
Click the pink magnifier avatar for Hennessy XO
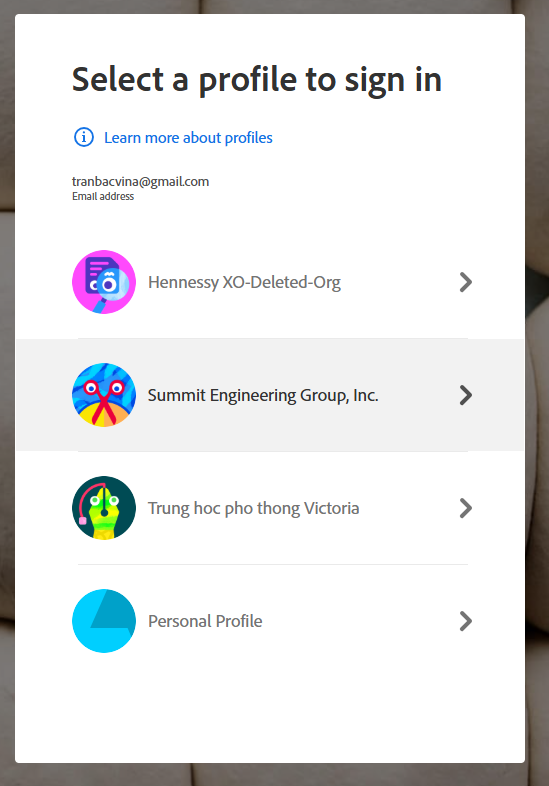[104, 282]
